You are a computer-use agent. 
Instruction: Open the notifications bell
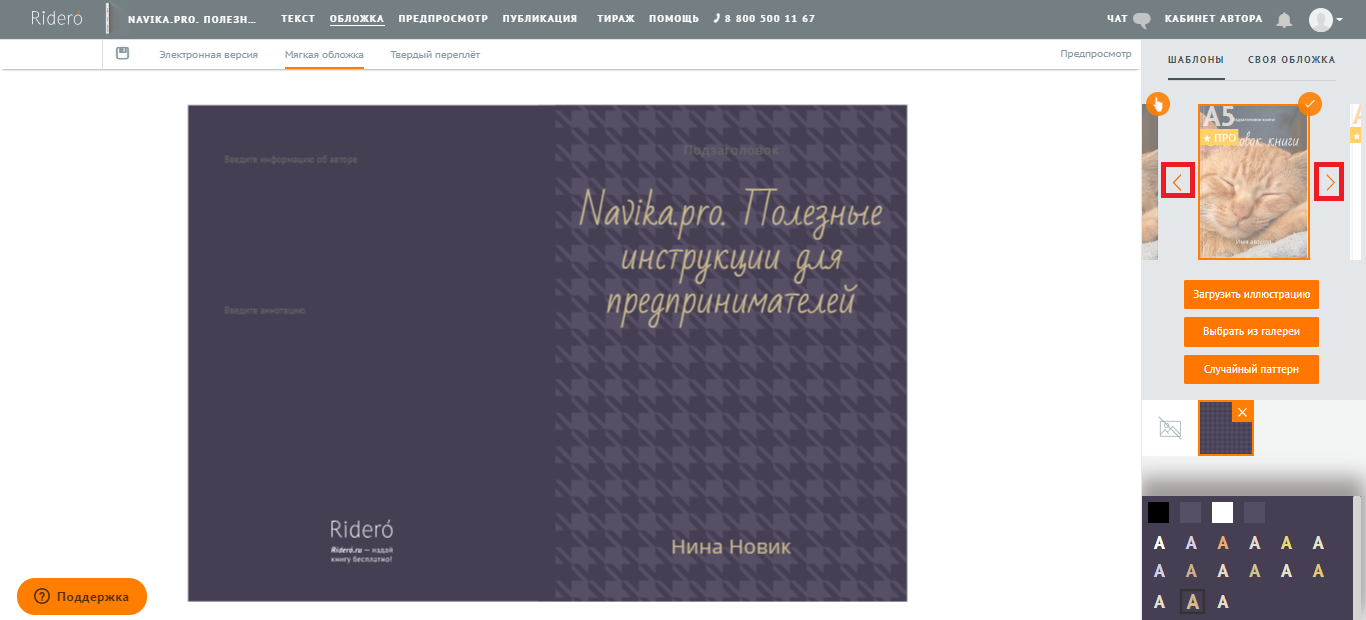pyautogui.click(x=1284, y=19)
